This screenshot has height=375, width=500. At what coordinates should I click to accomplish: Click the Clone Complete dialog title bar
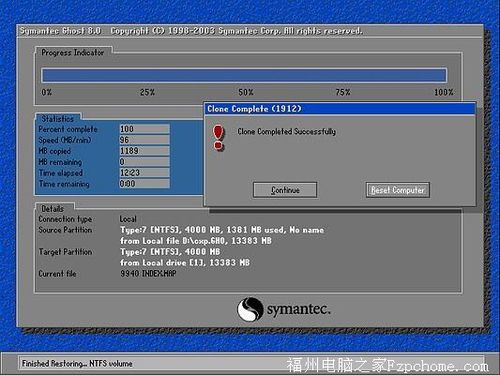pyautogui.click(x=340, y=109)
